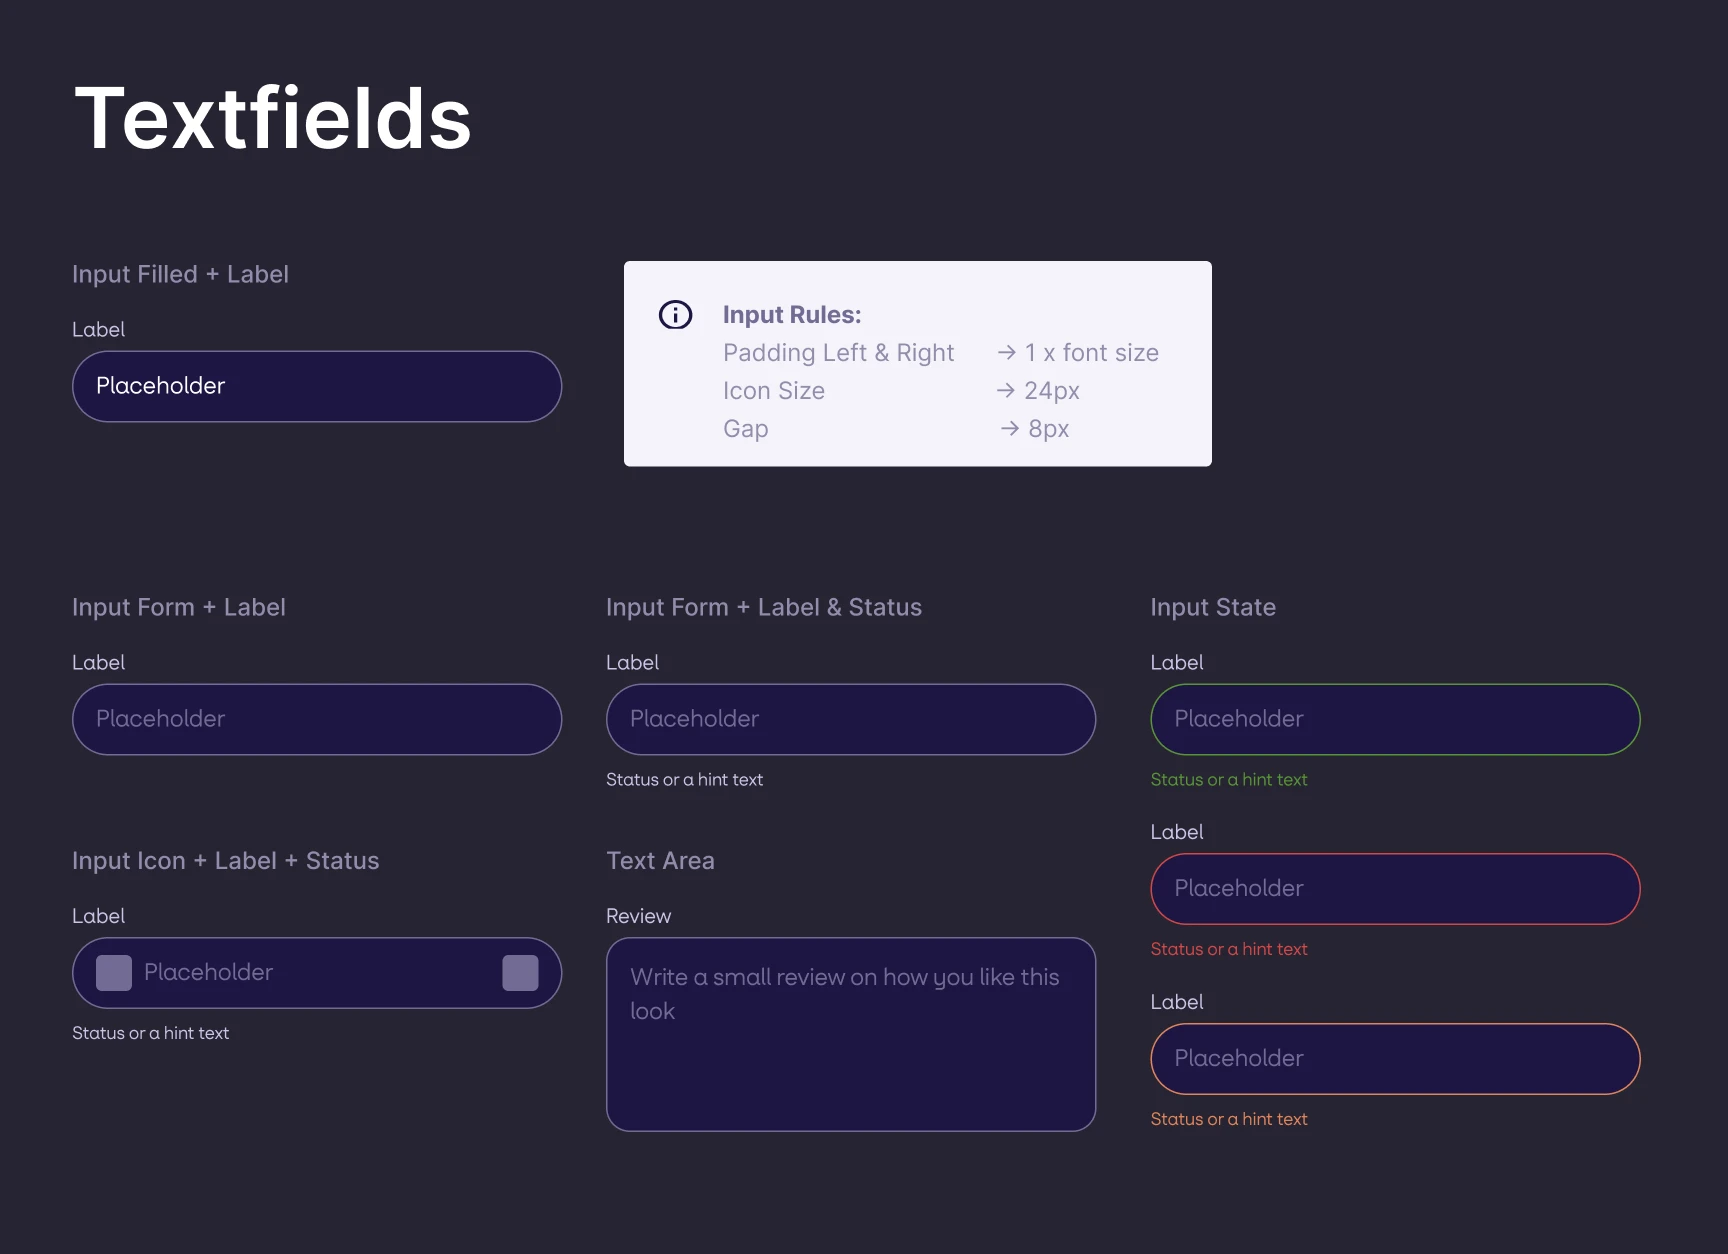Click the trailing icon placeholder in icon input
Image resolution: width=1728 pixels, height=1254 pixels.
520,973
